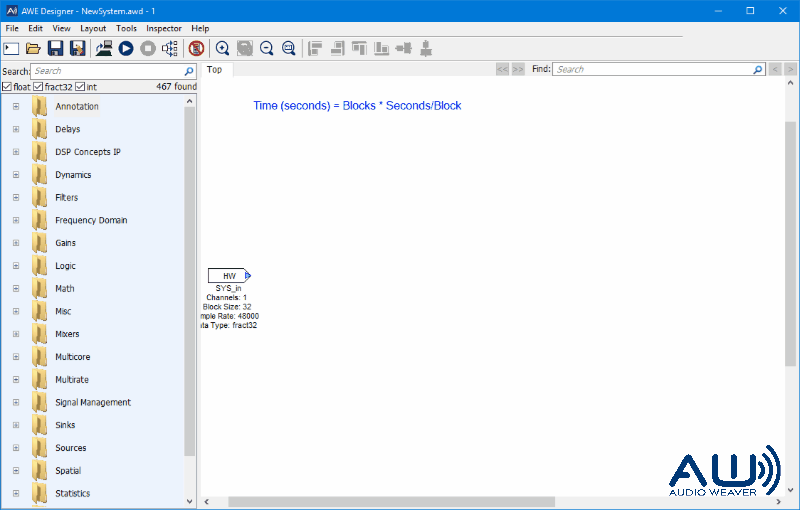The image size is (800, 510).
Task: Expand the Filters folder
Action: coord(16,197)
